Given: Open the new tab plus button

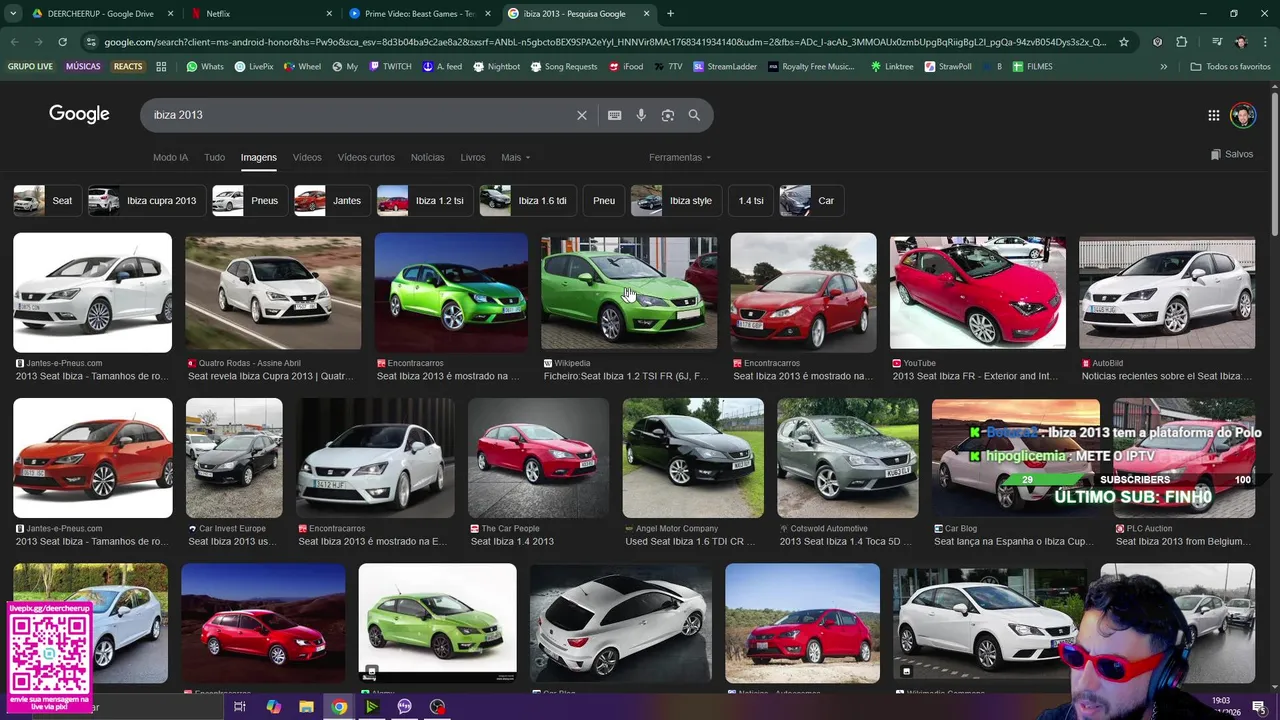Looking at the screenshot, I should click(670, 14).
